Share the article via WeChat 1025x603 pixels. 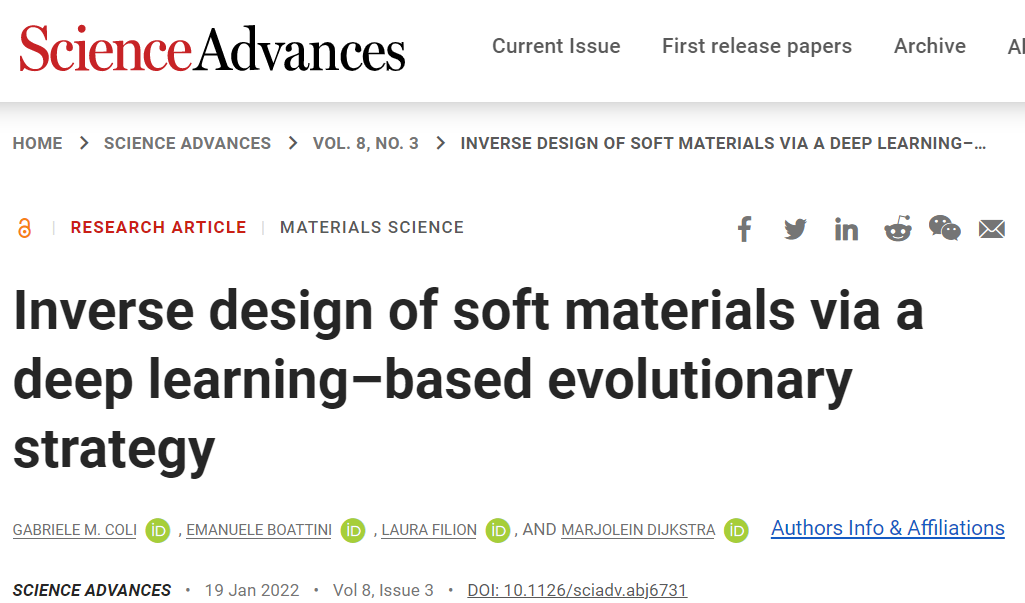pyautogui.click(x=944, y=229)
